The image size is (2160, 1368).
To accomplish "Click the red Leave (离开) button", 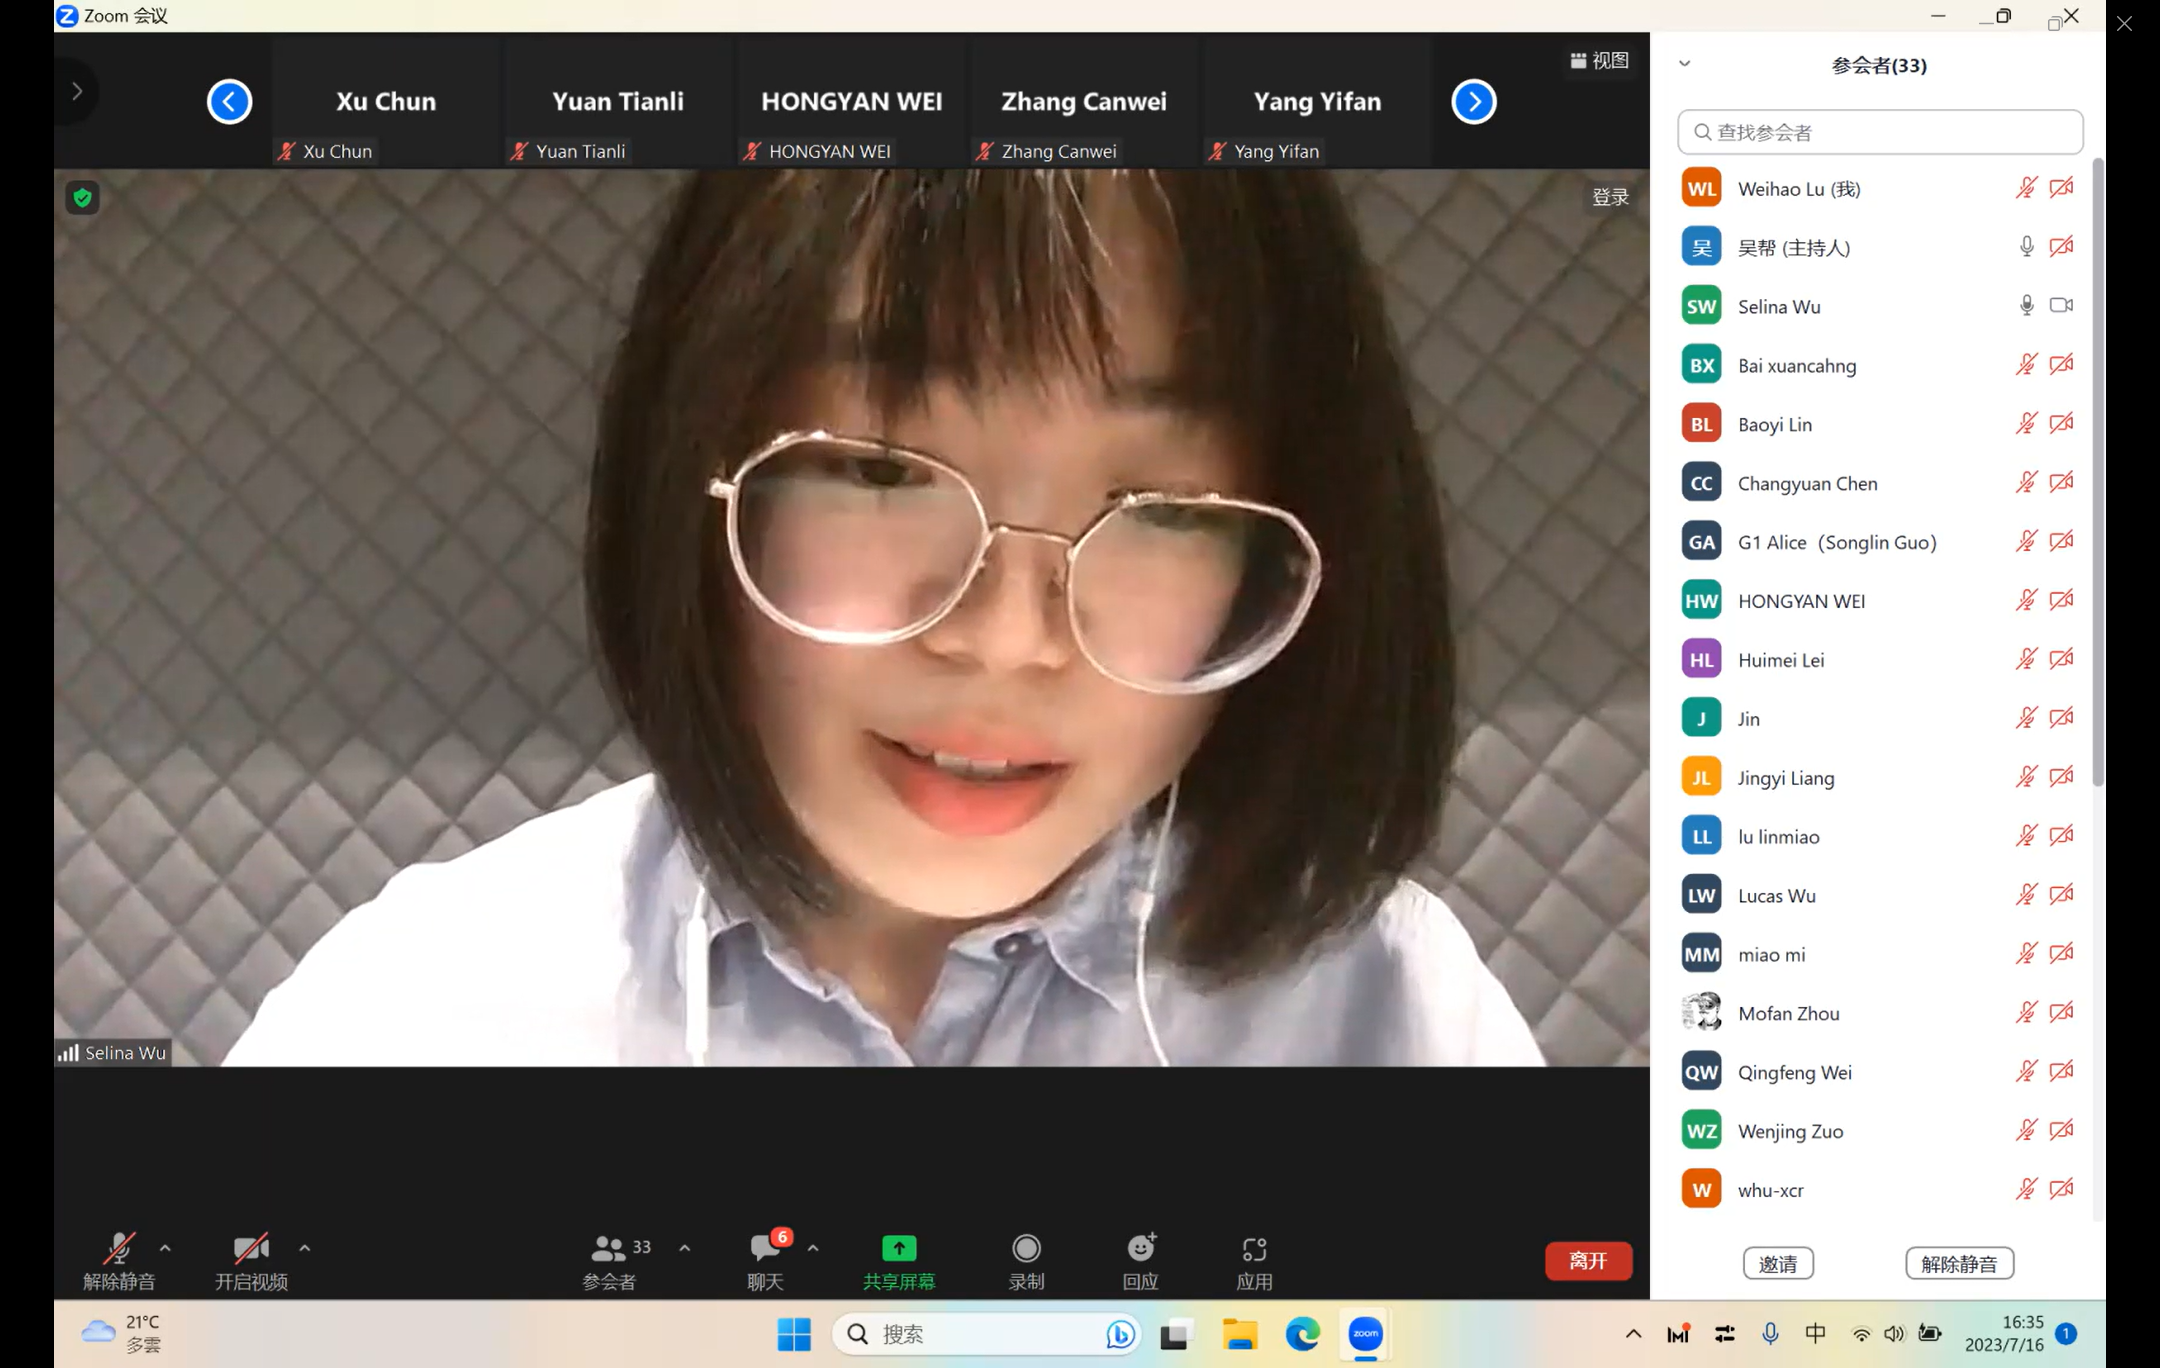I will point(1588,1260).
